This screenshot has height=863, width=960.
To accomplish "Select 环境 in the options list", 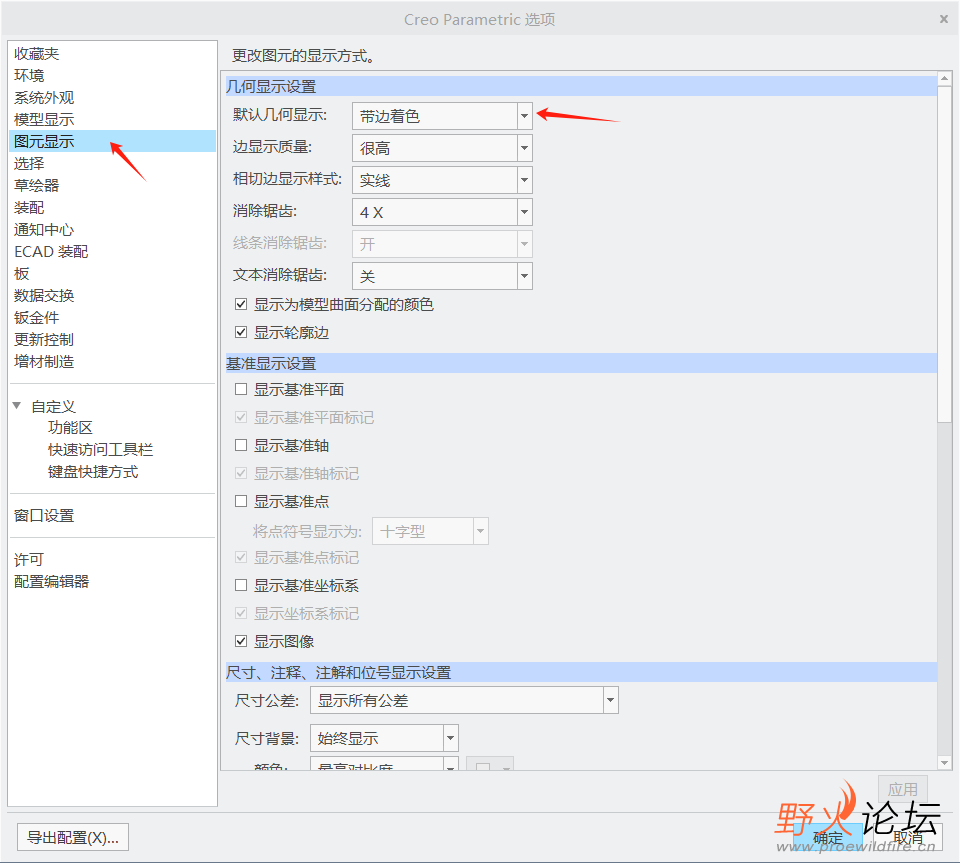I will coord(29,76).
